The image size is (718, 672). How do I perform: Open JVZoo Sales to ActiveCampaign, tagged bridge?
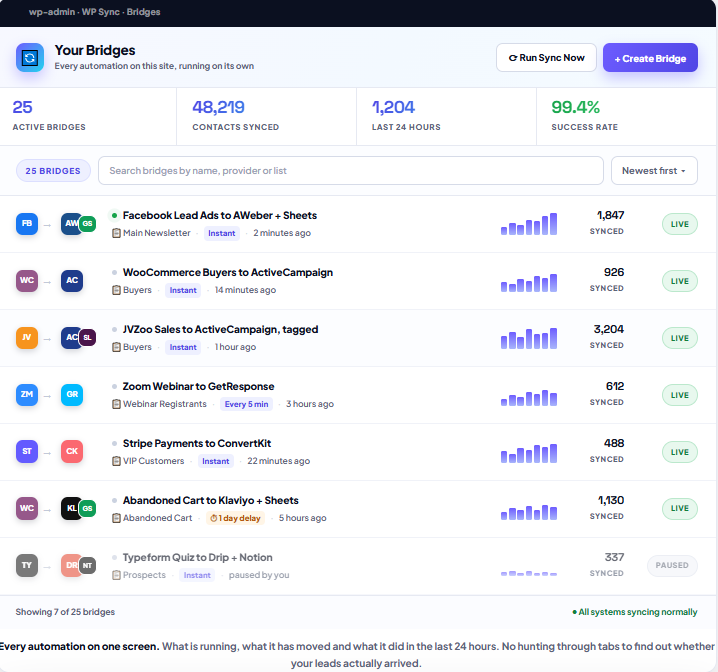point(220,330)
